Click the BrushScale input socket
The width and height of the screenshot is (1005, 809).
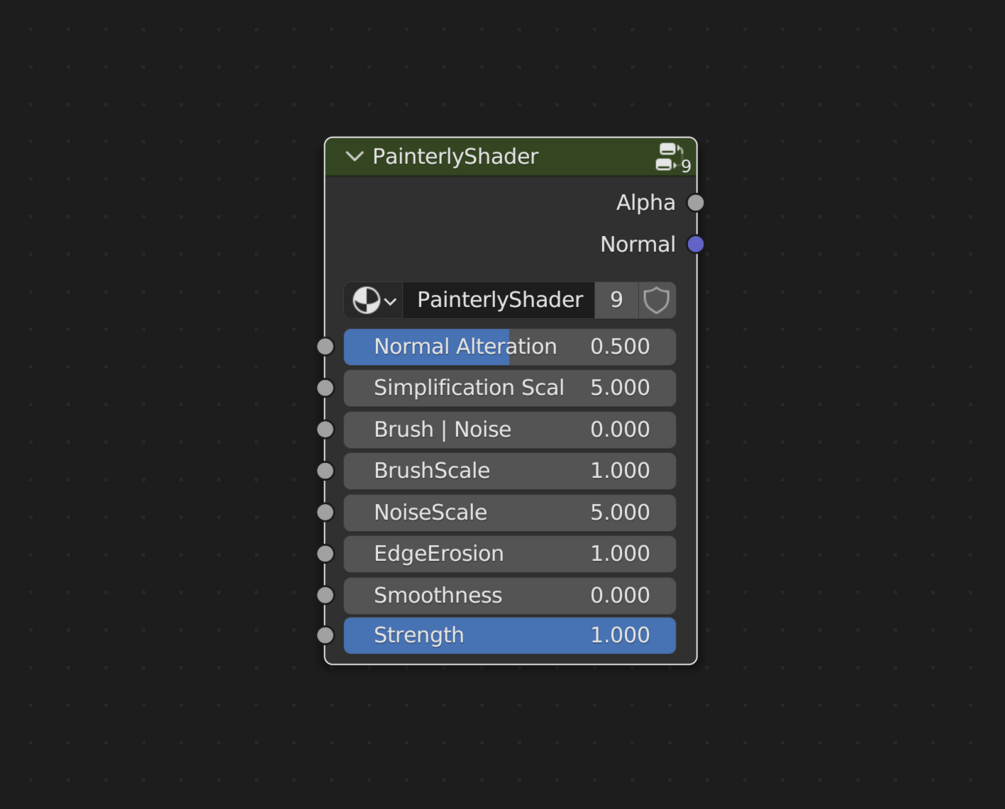[325, 471]
